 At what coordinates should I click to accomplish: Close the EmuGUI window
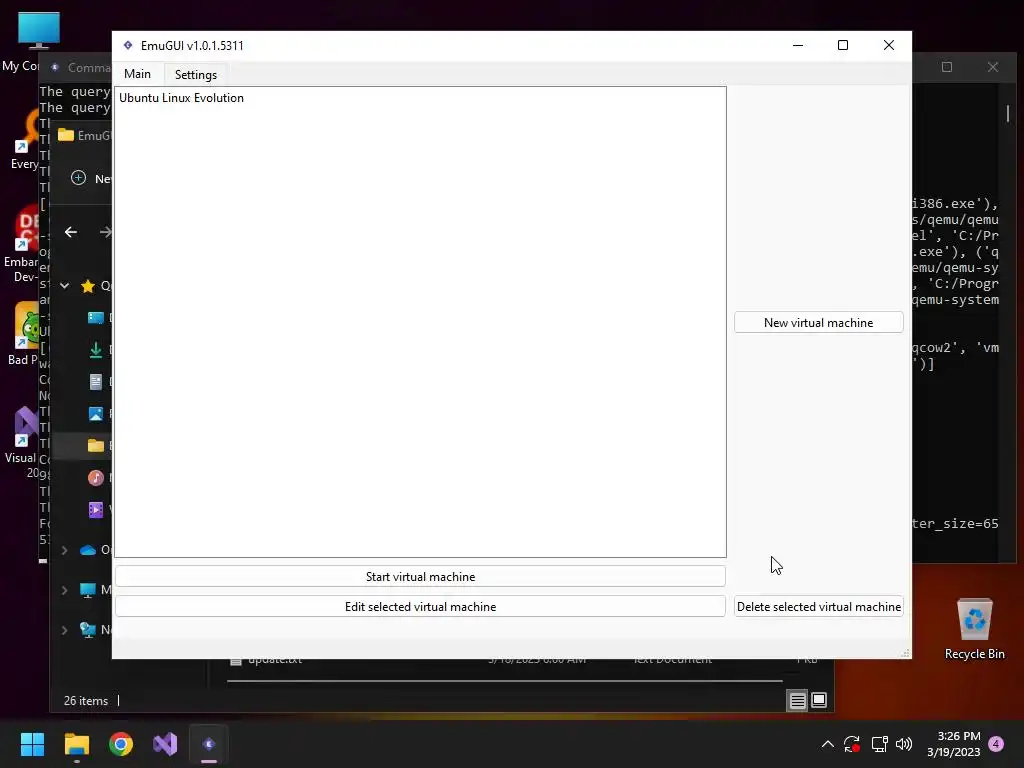click(889, 45)
